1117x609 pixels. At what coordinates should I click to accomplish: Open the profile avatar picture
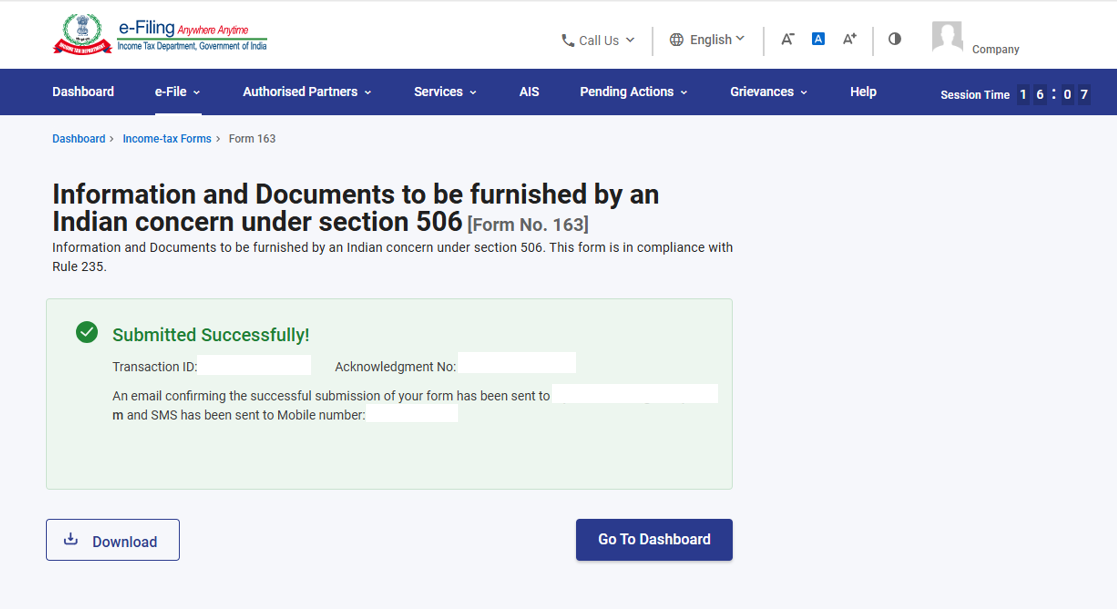[x=947, y=36]
